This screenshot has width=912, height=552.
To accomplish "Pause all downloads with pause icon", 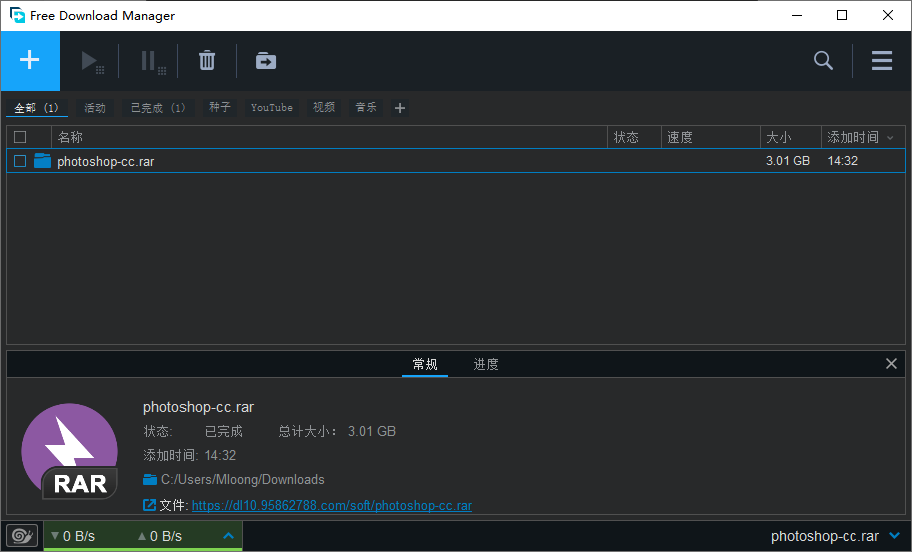I will 153,61.
